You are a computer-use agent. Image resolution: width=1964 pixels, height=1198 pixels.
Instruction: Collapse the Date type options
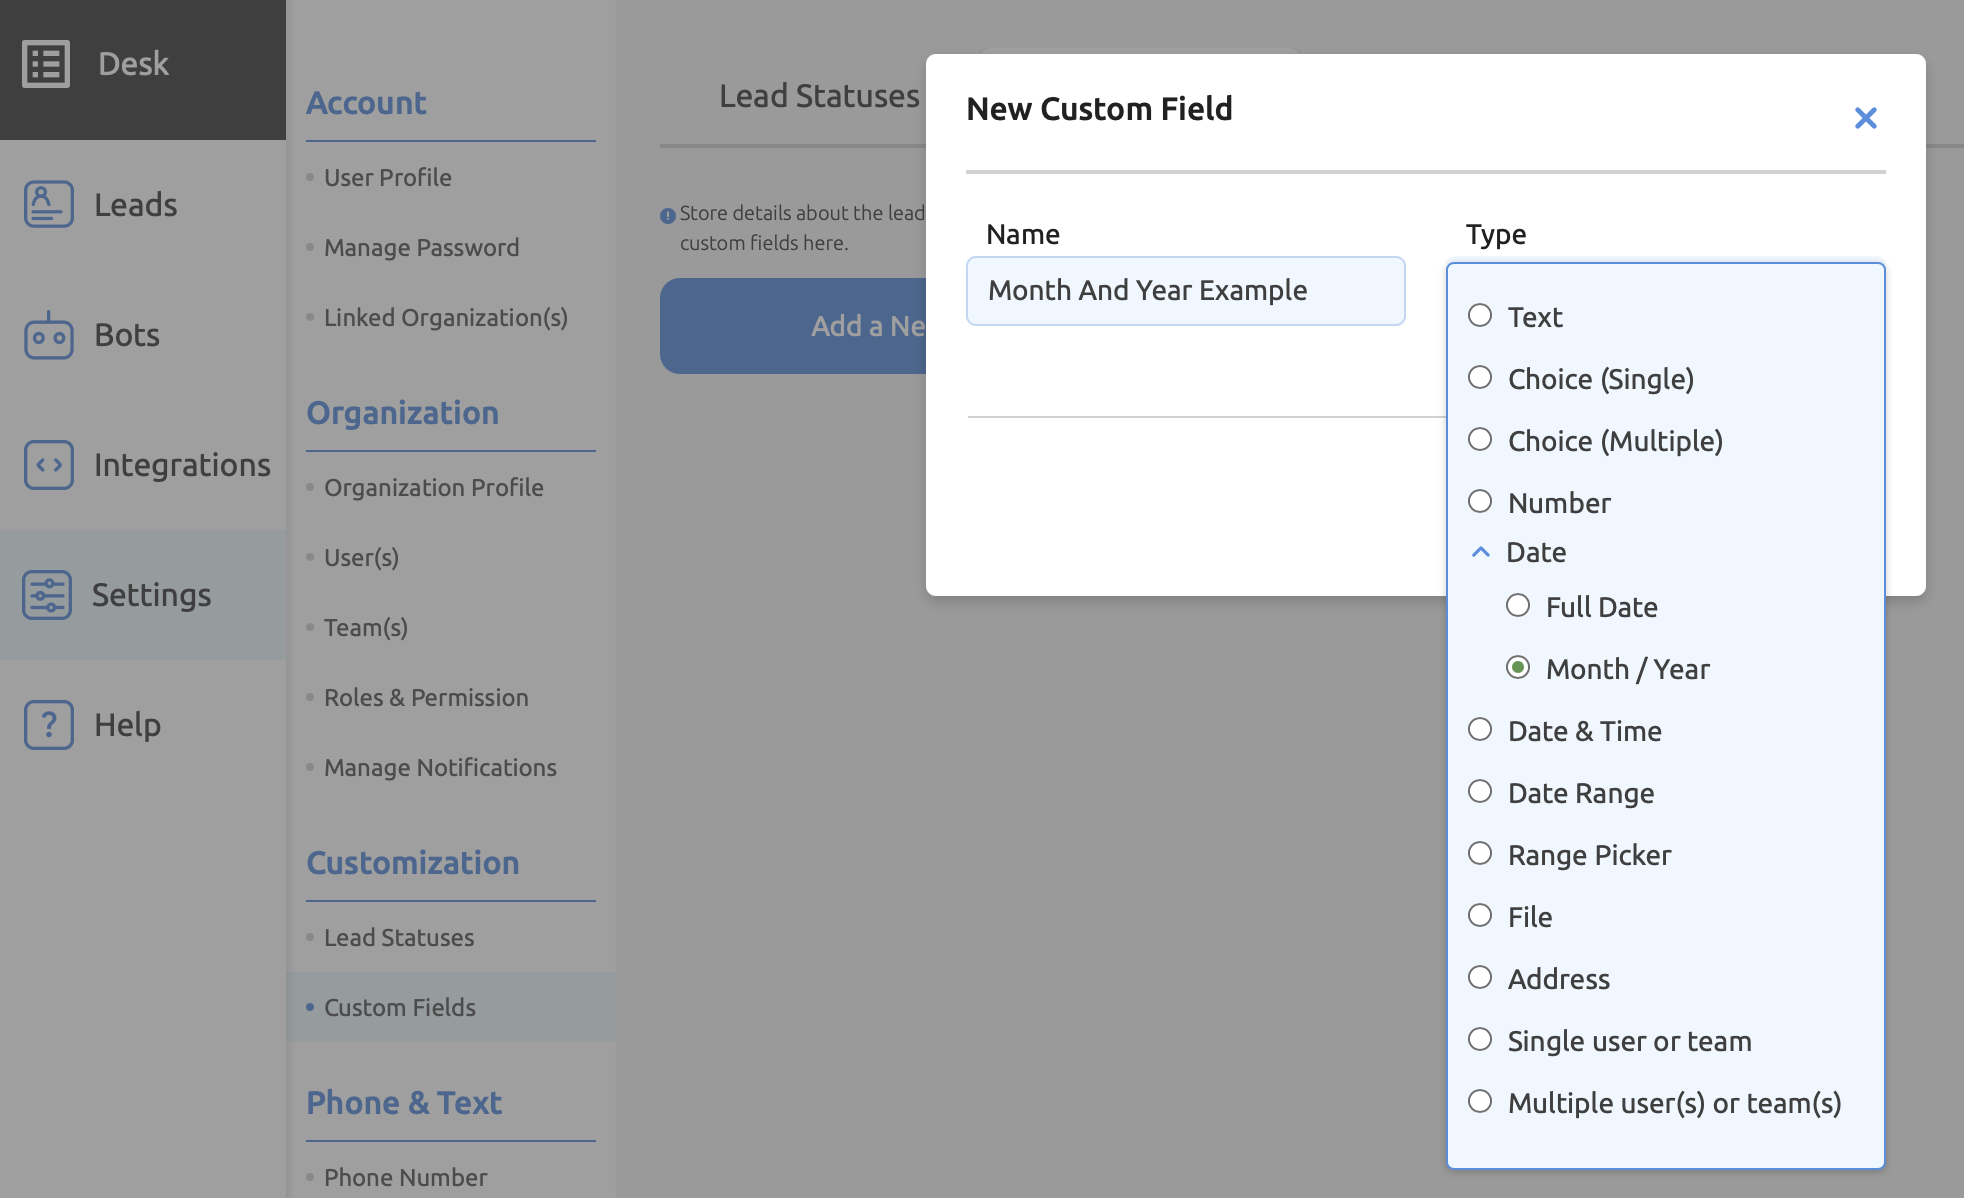click(1480, 550)
